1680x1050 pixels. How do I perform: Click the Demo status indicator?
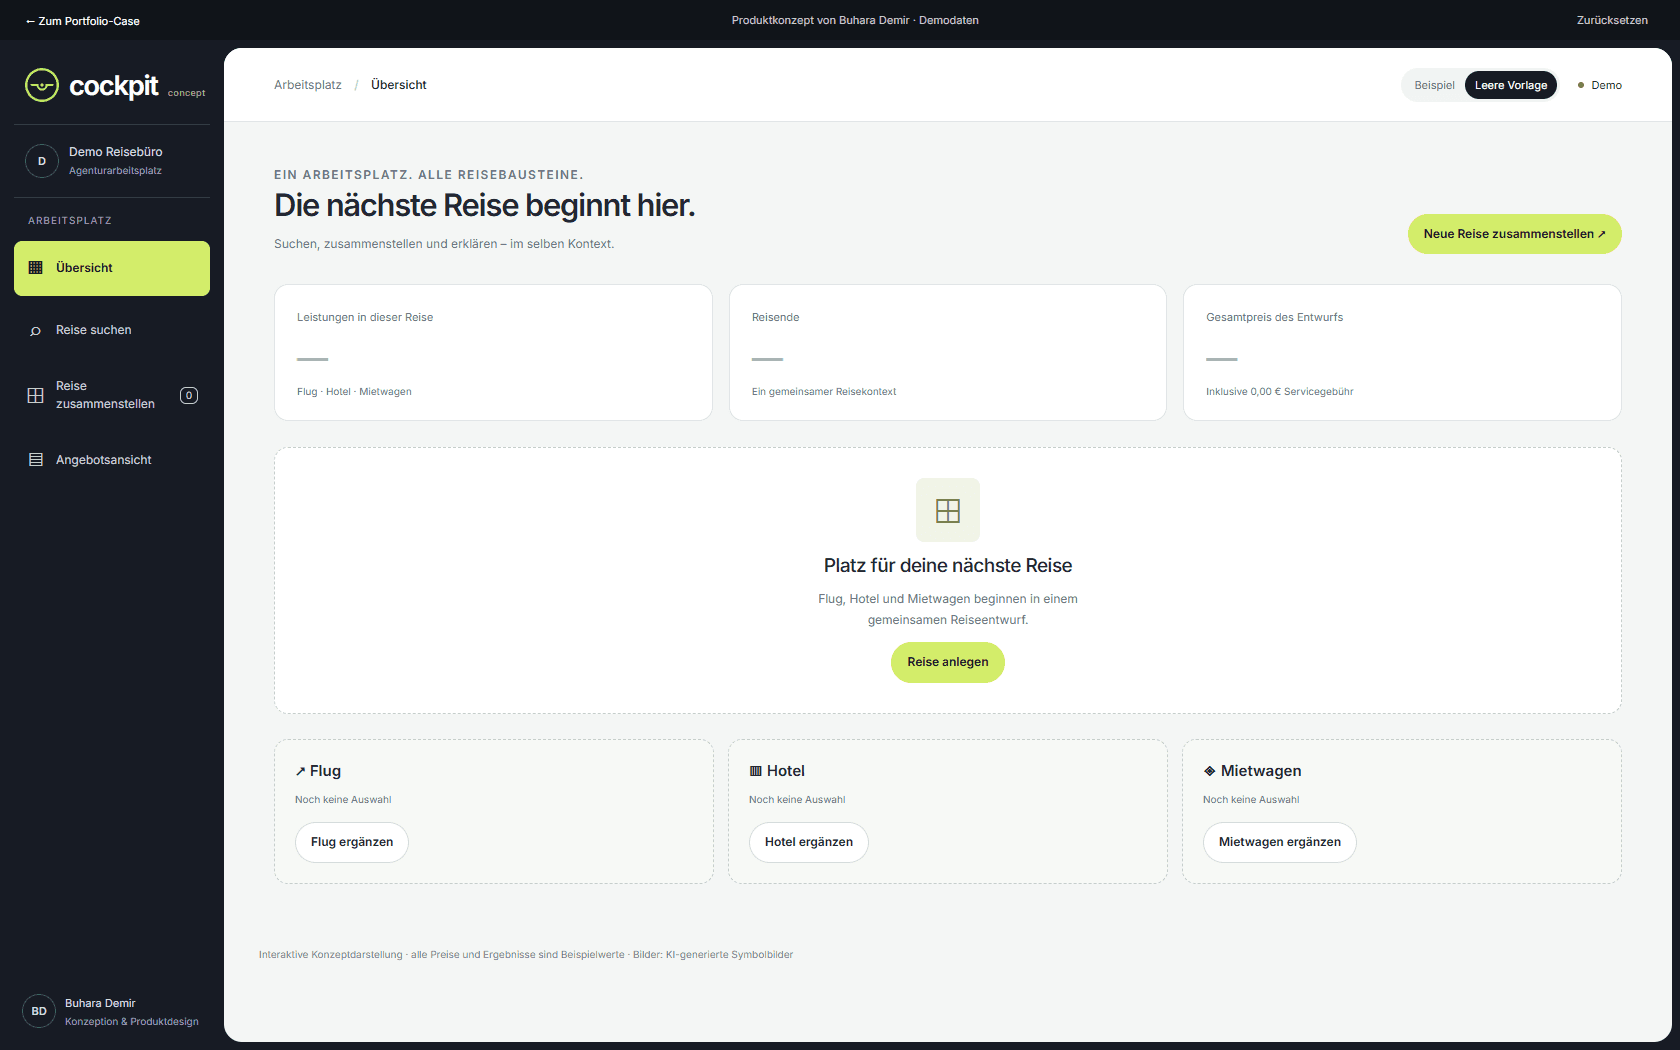pyautogui.click(x=1600, y=85)
